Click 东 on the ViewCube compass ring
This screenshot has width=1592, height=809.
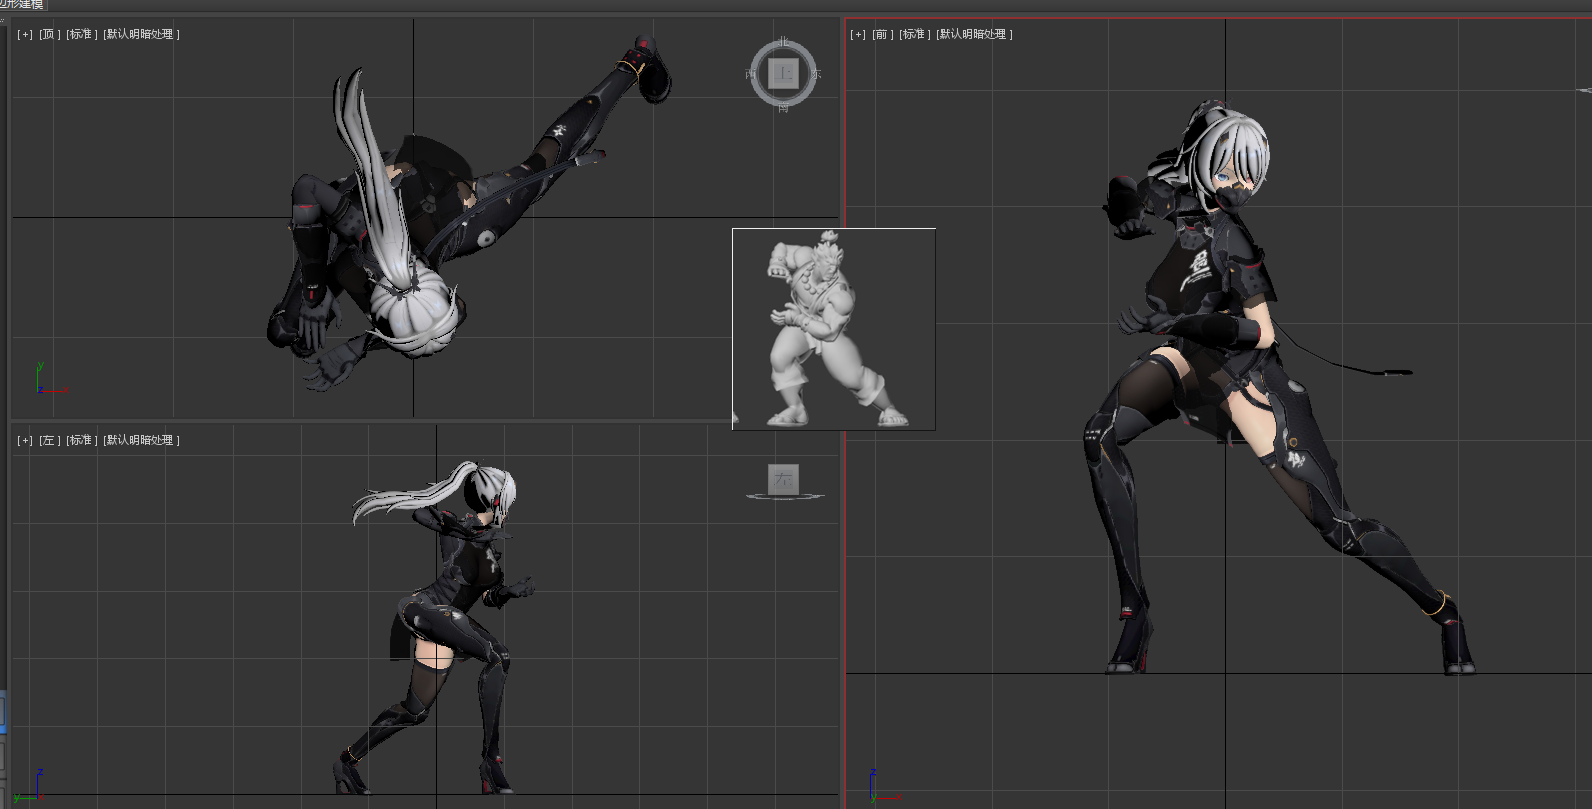pyautogui.click(x=816, y=74)
